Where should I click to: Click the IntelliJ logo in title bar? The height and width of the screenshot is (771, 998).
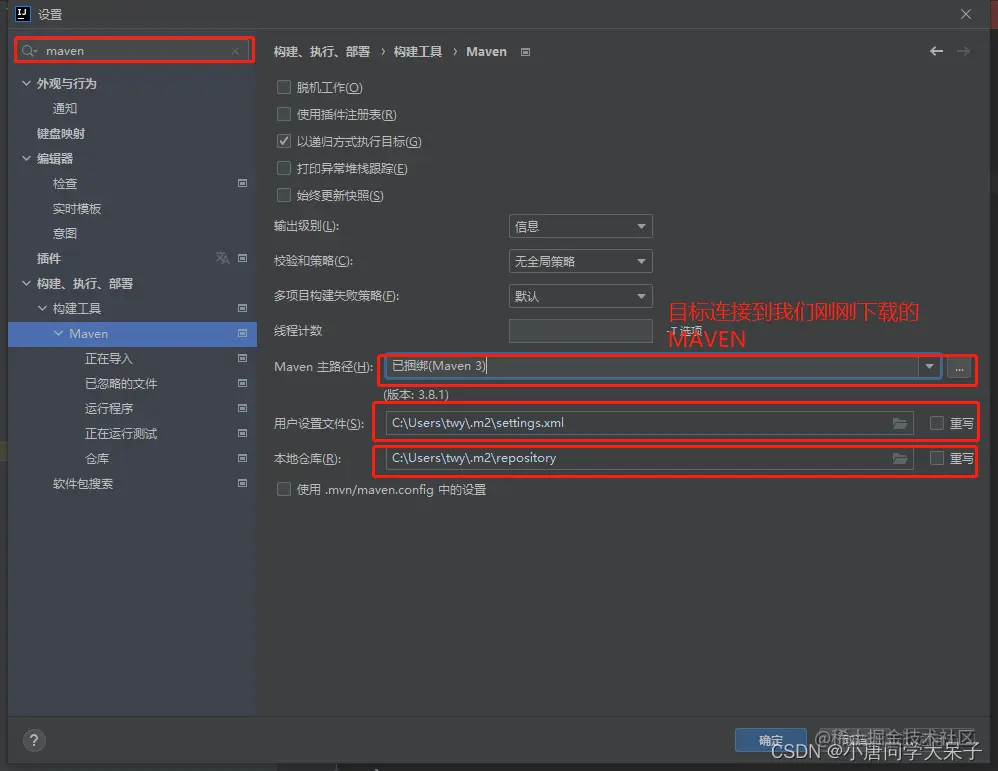coord(22,14)
